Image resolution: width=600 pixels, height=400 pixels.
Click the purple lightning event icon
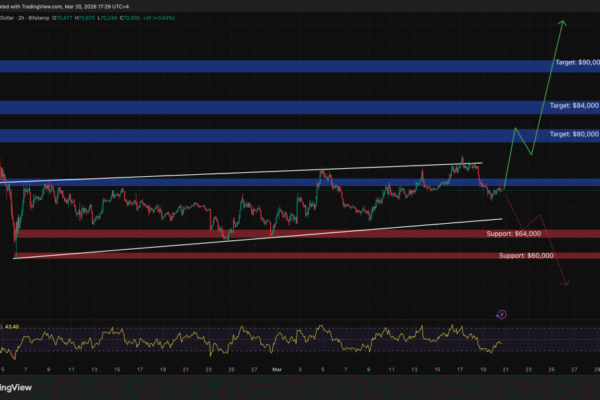pyautogui.click(x=502, y=314)
